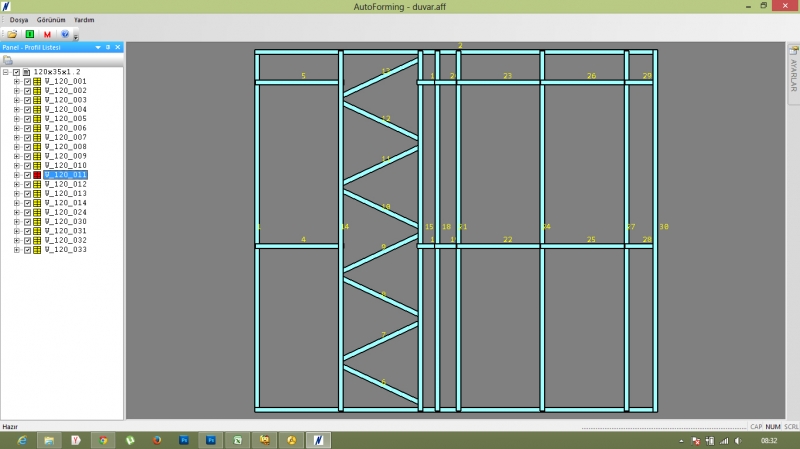800x449 pixels.
Task: Click the panel list export icon
Action: coord(8,60)
